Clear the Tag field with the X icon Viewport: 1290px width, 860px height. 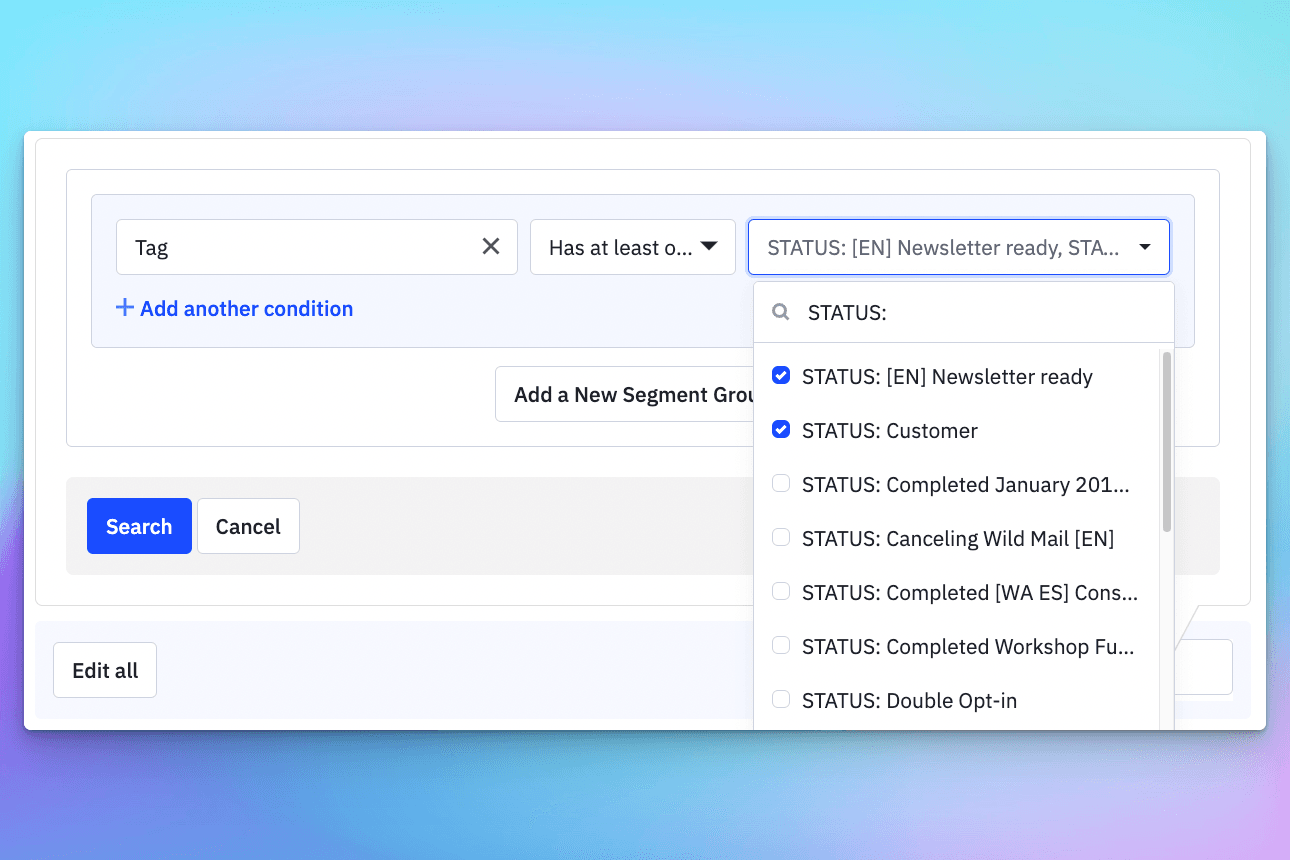click(491, 246)
